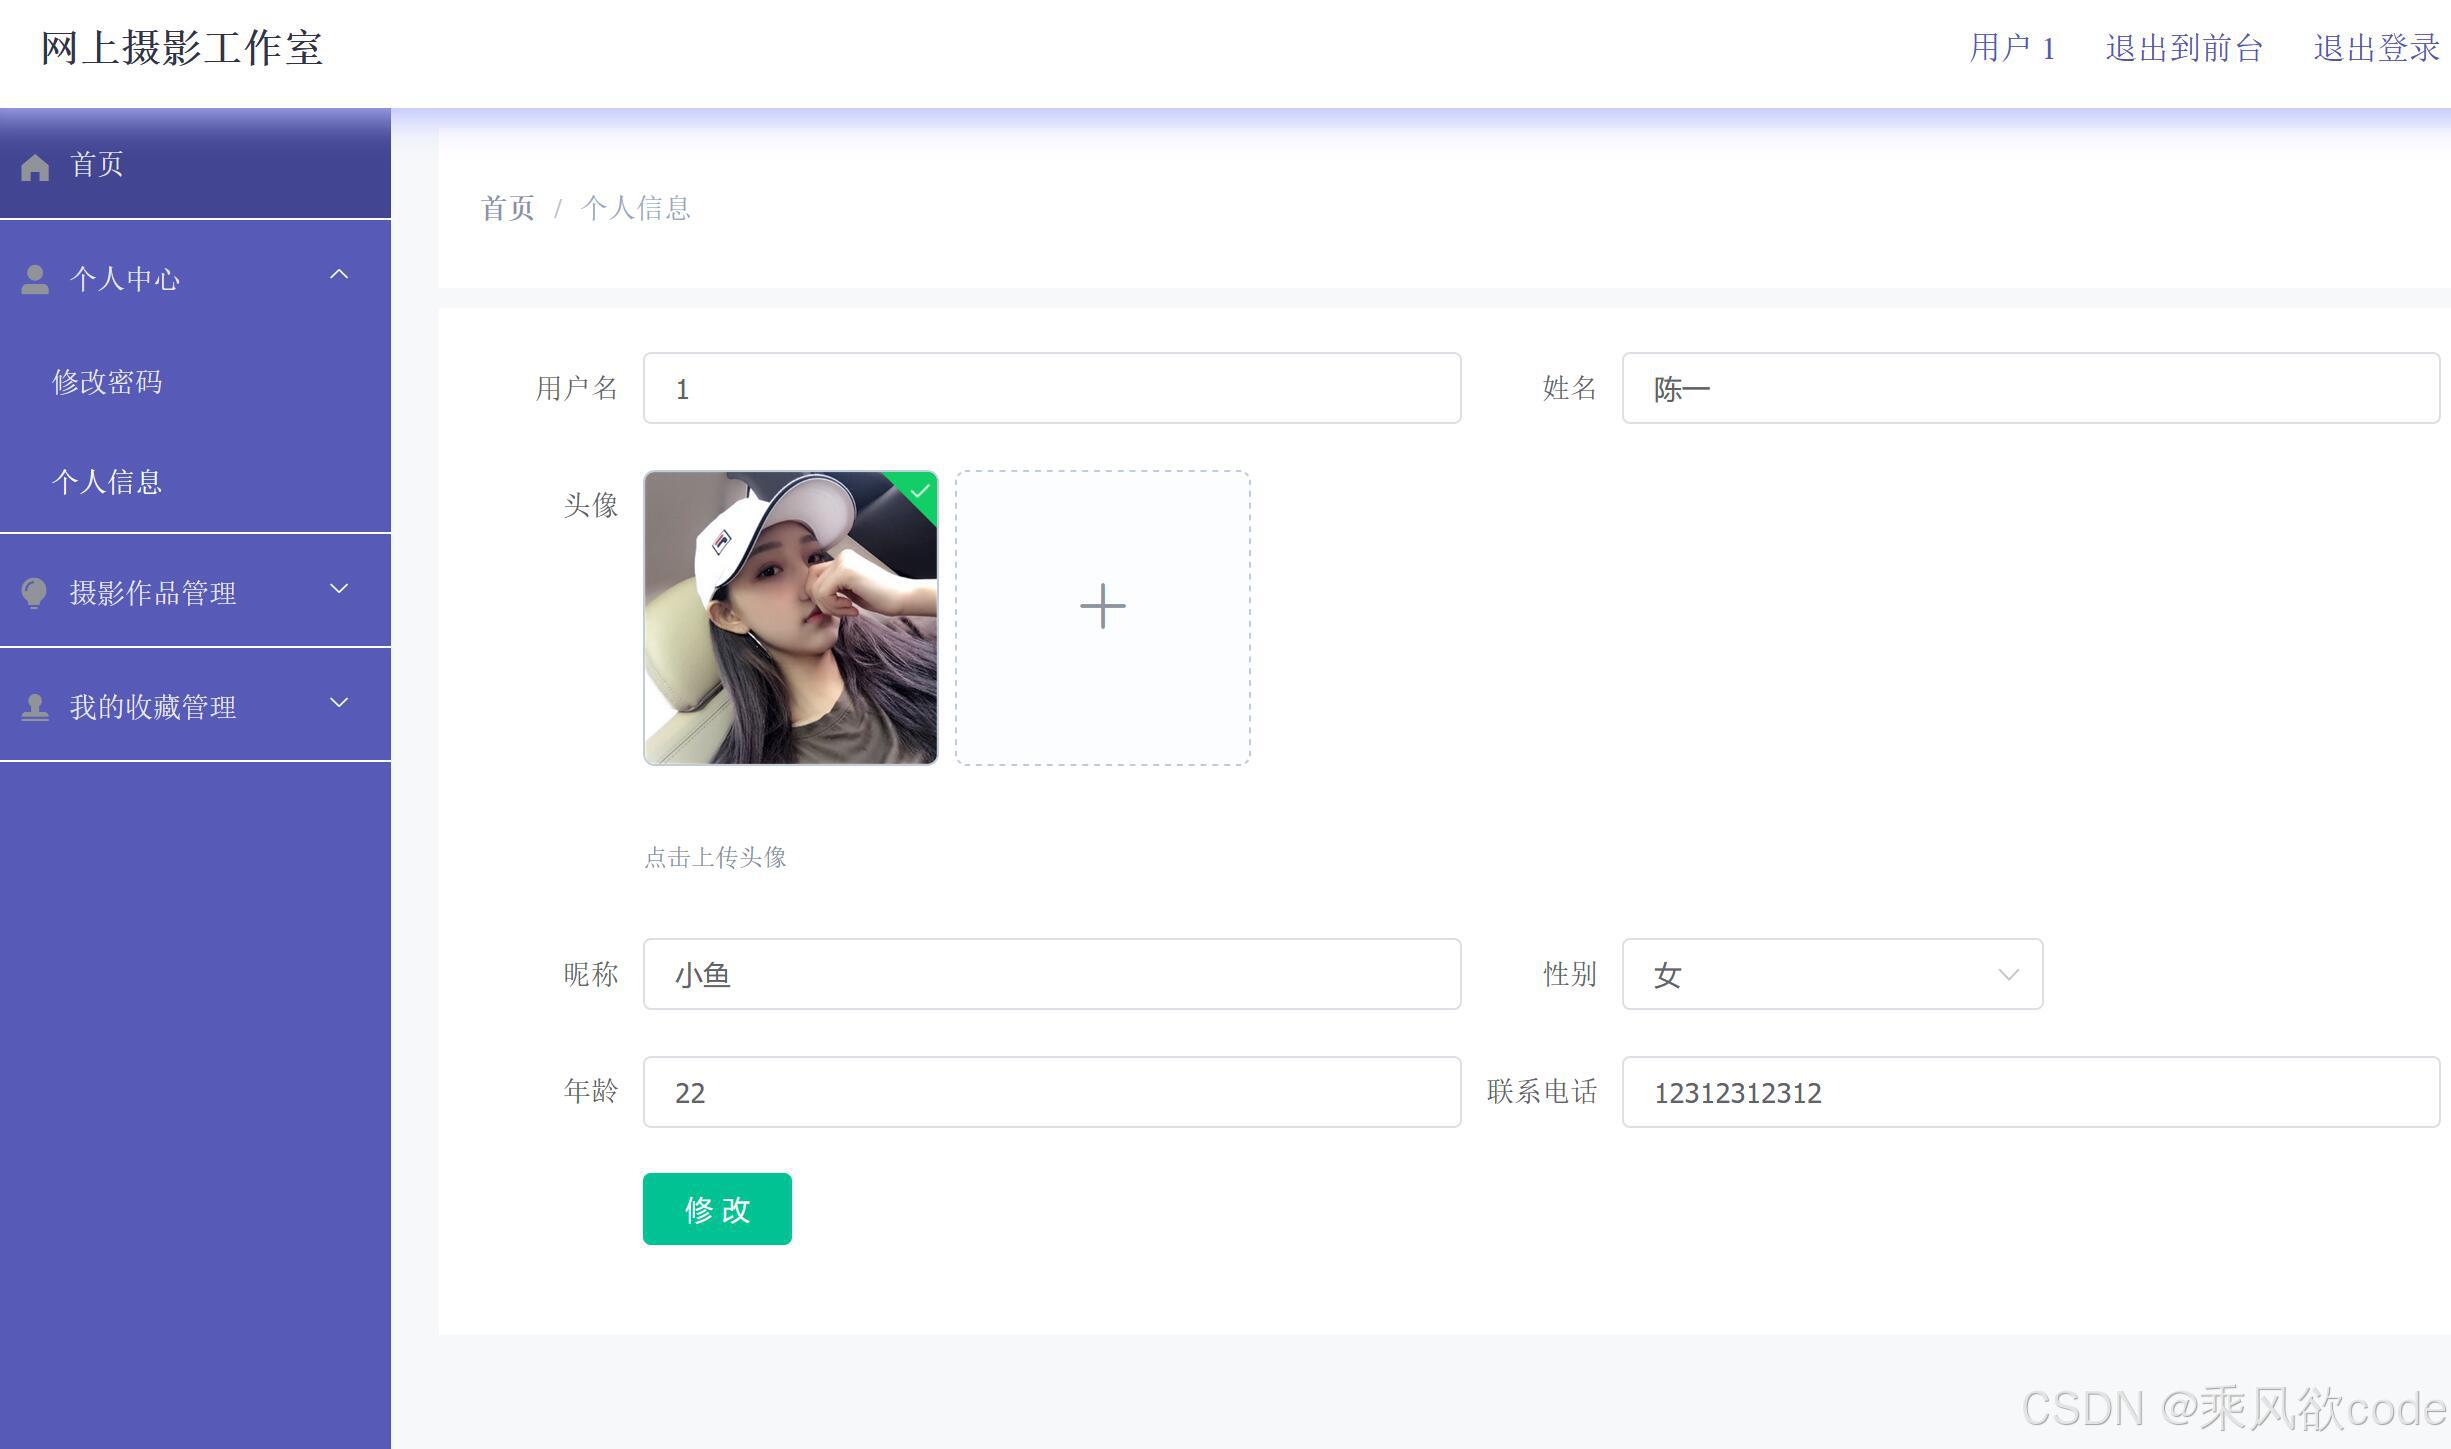Click 退出到前台 in the top bar
Viewport: 2451px width, 1449px height.
[x=2185, y=47]
